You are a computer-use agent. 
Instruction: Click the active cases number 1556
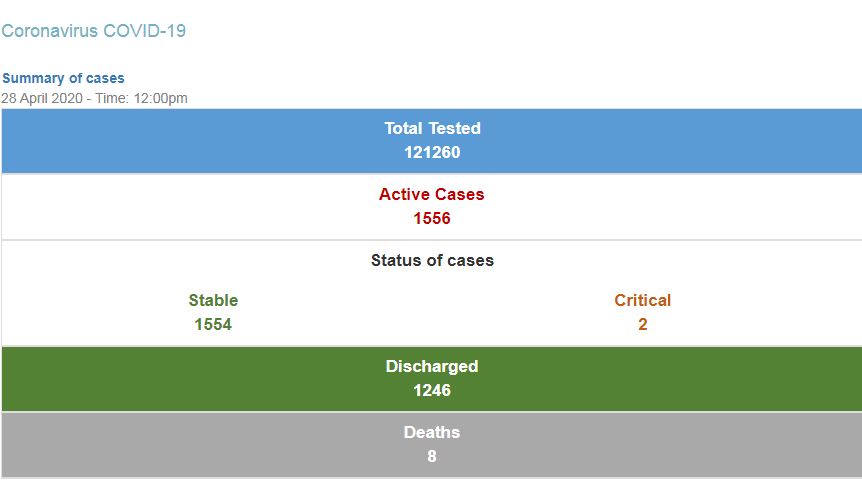tap(432, 218)
